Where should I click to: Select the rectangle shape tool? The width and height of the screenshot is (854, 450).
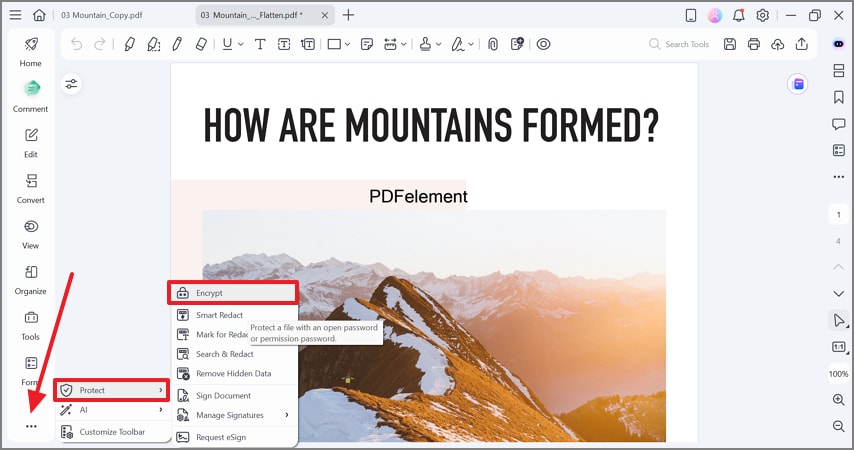coord(334,44)
